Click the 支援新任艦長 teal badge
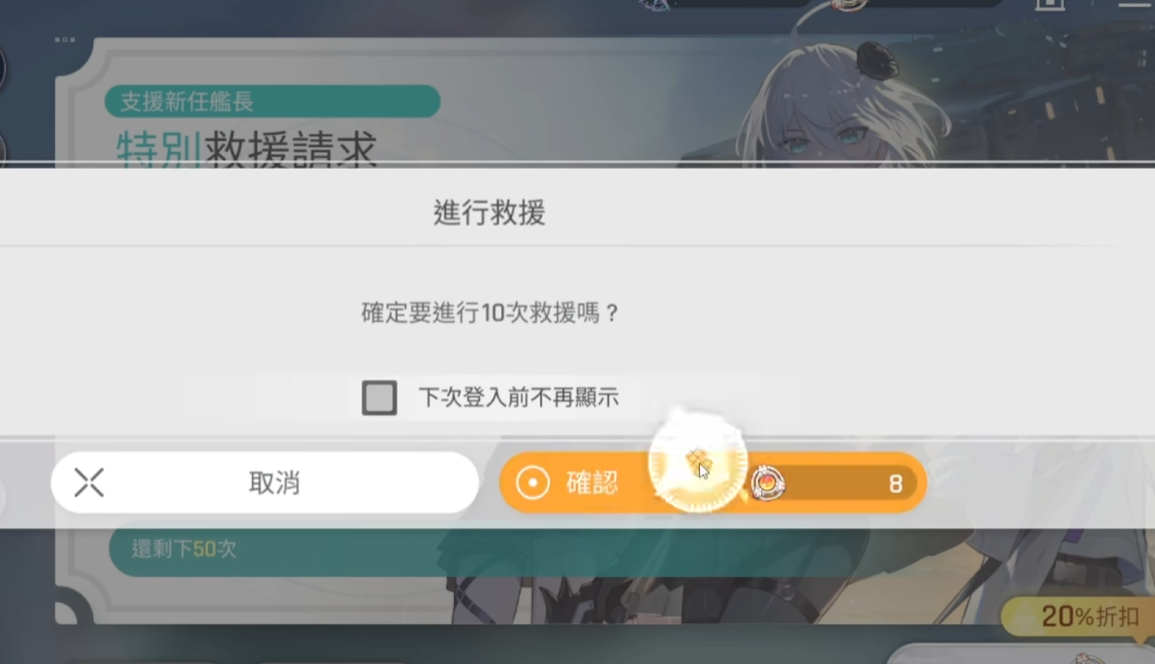 click(x=273, y=101)
